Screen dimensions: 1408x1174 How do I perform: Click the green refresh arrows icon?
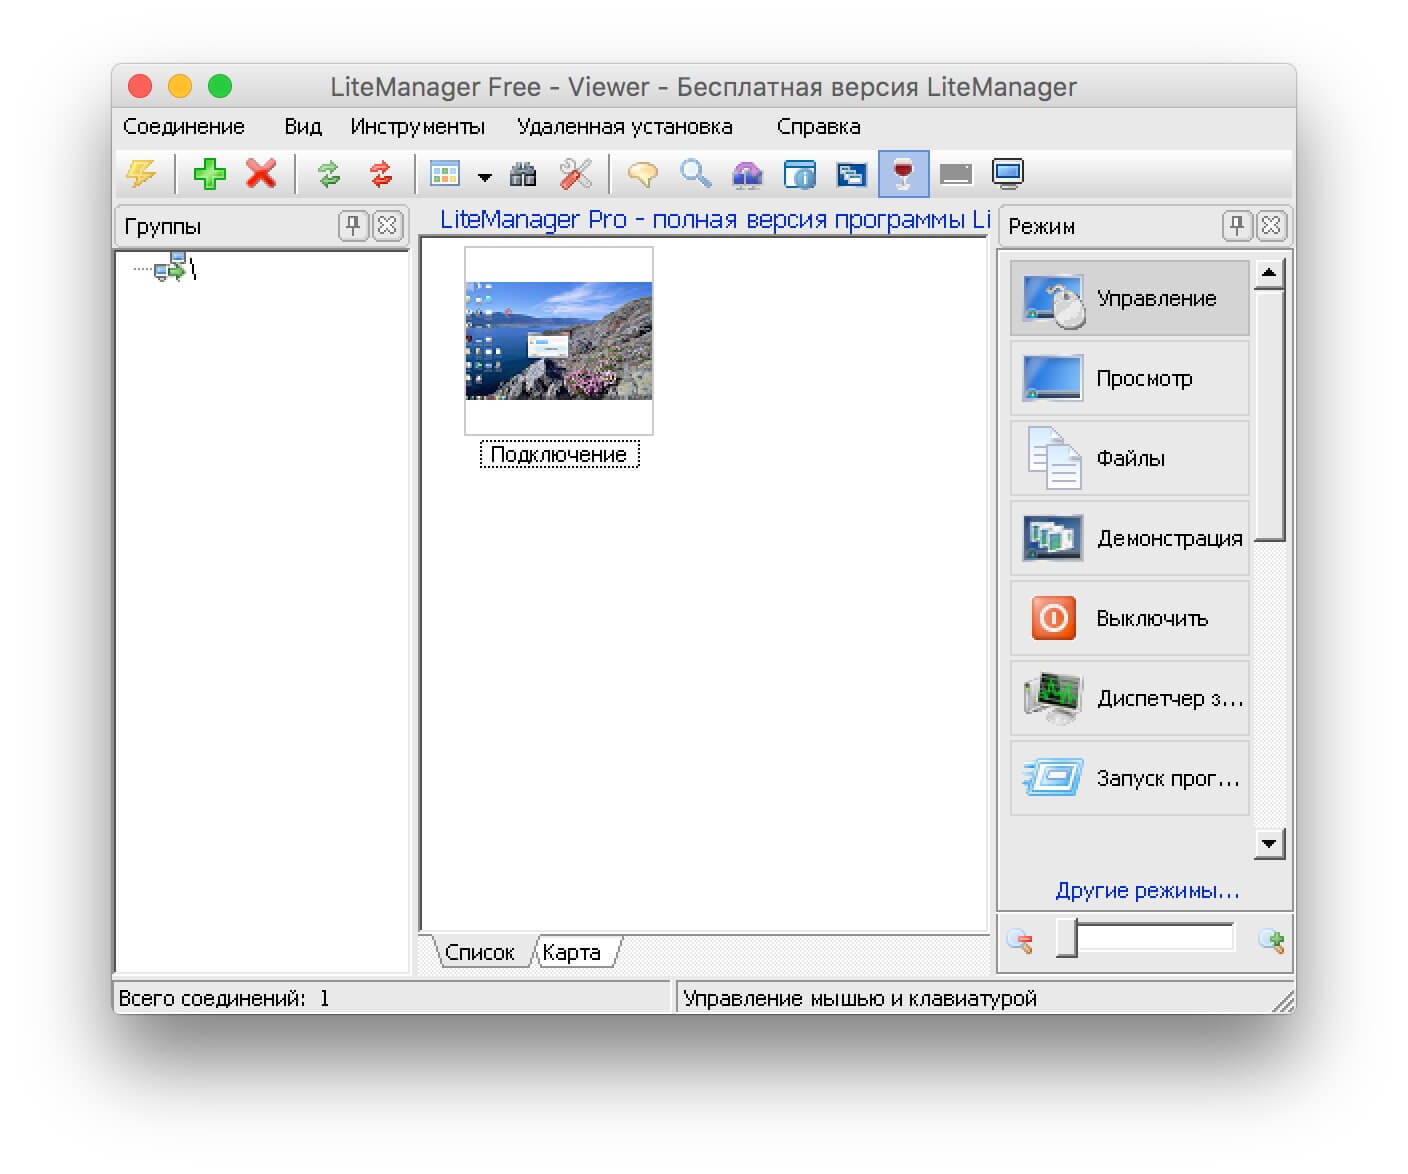(329, 174)
